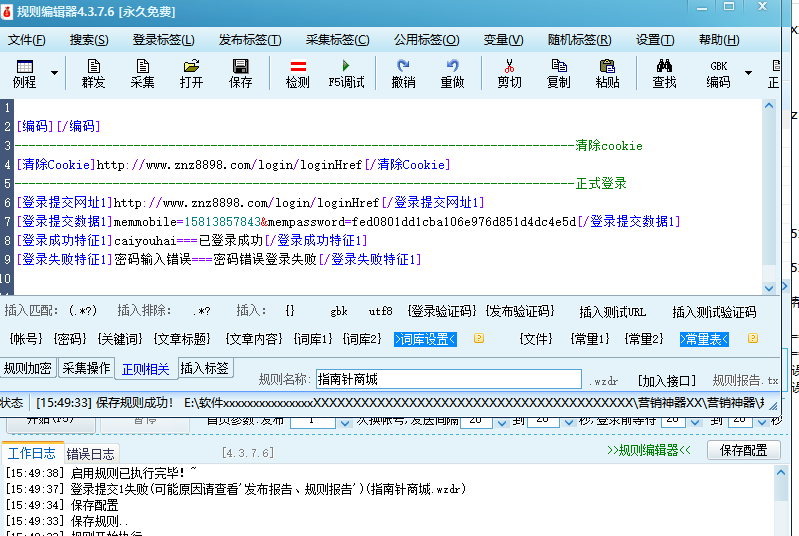Expand the dropdown arrow beside 例程
The width and height of the screenshot is (799, 536).
click(54, 74)
